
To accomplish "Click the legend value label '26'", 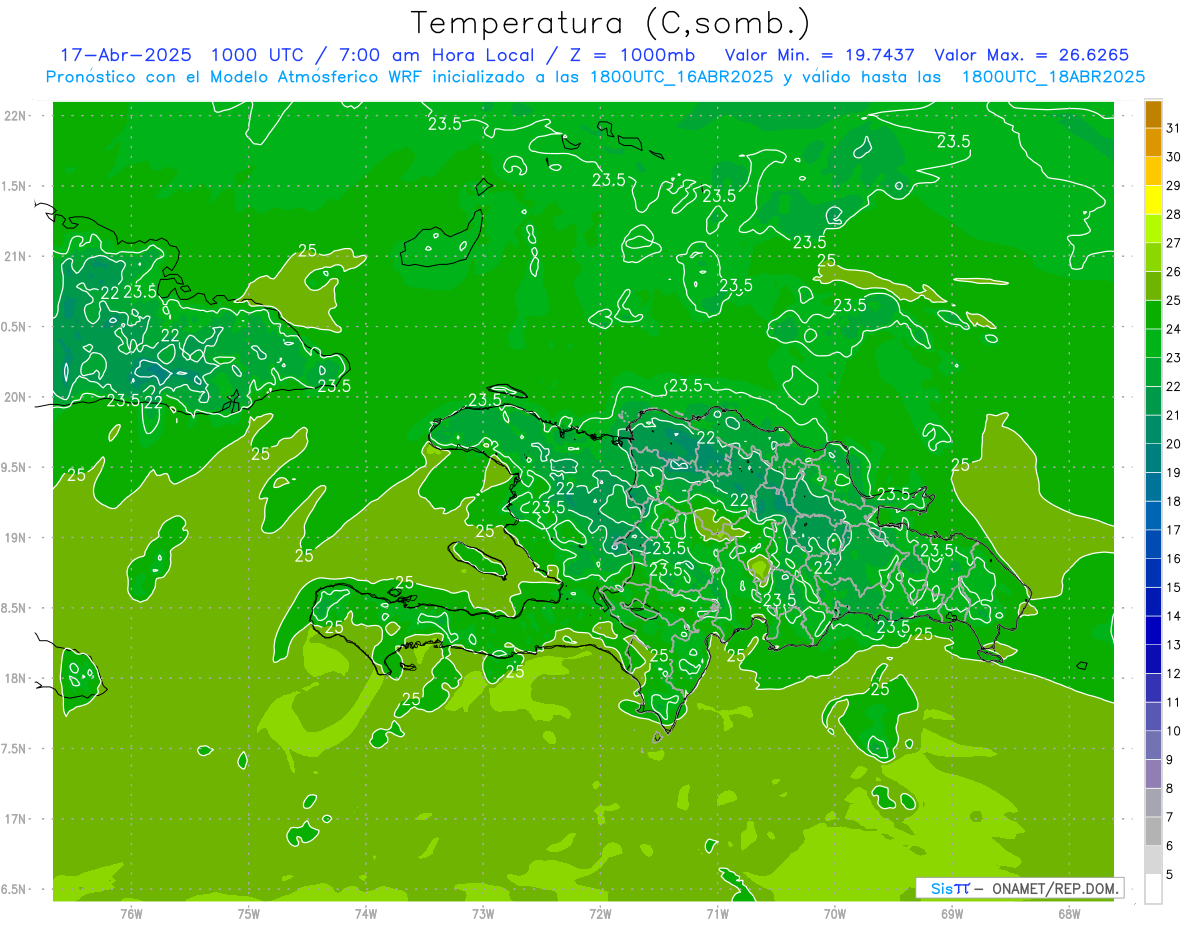I will [x=1174, y=272].
